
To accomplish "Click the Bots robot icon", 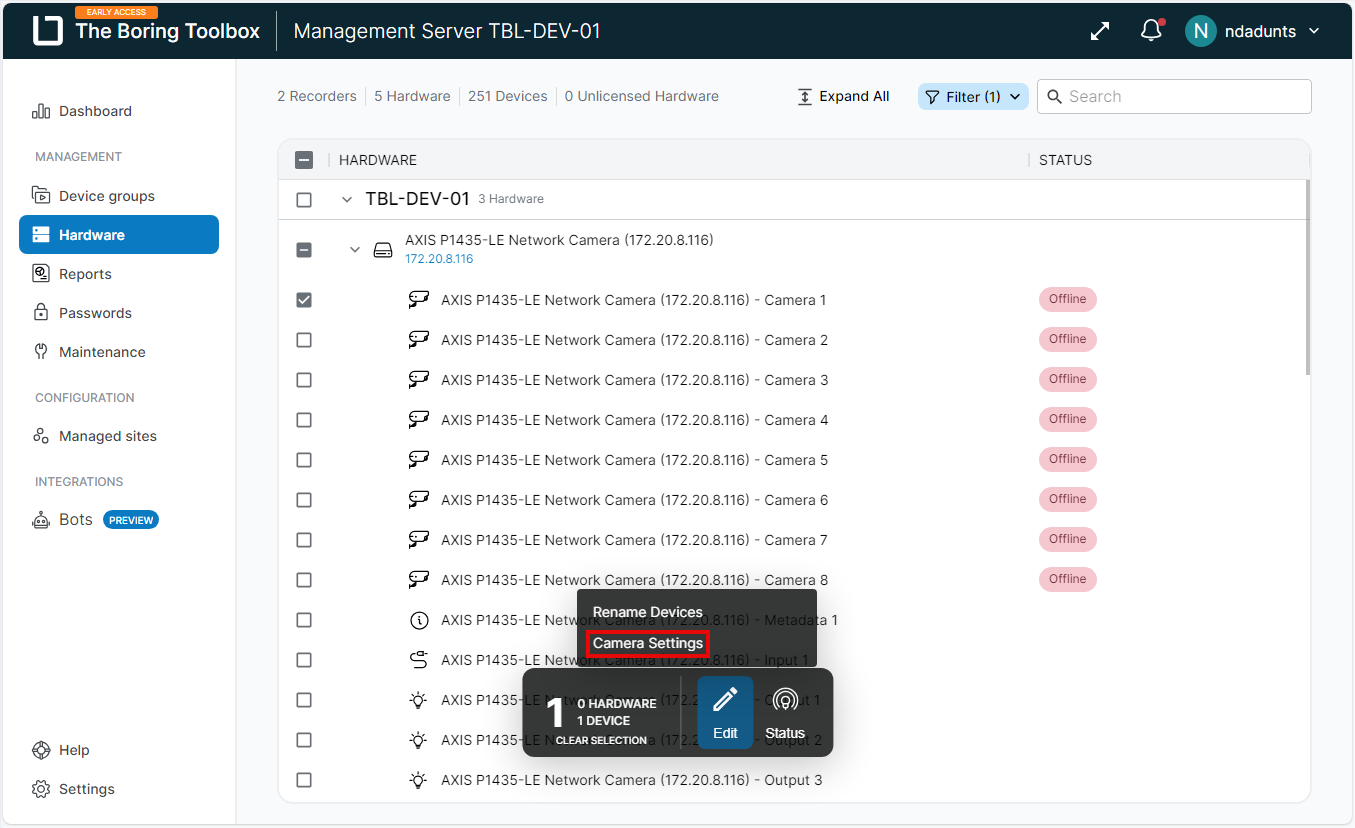I will click(41, 520).
